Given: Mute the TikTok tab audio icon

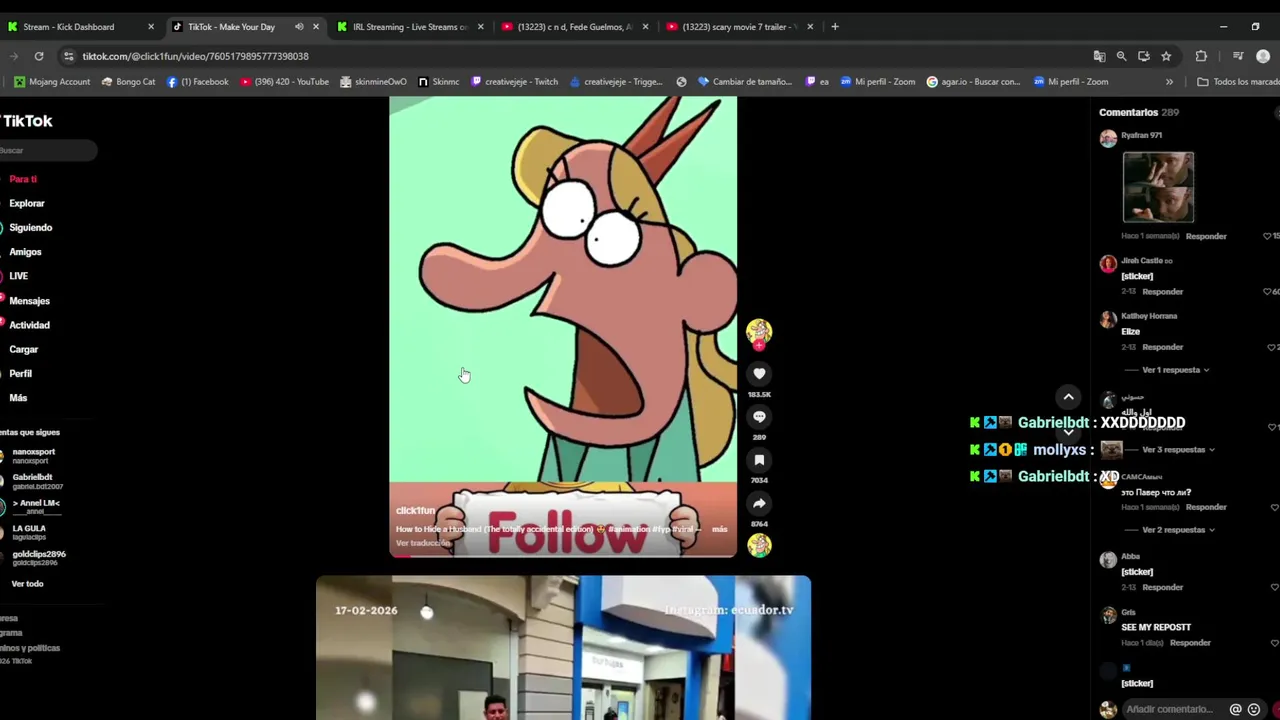Looking at the screenshot, I should click(x=298, y=27).
